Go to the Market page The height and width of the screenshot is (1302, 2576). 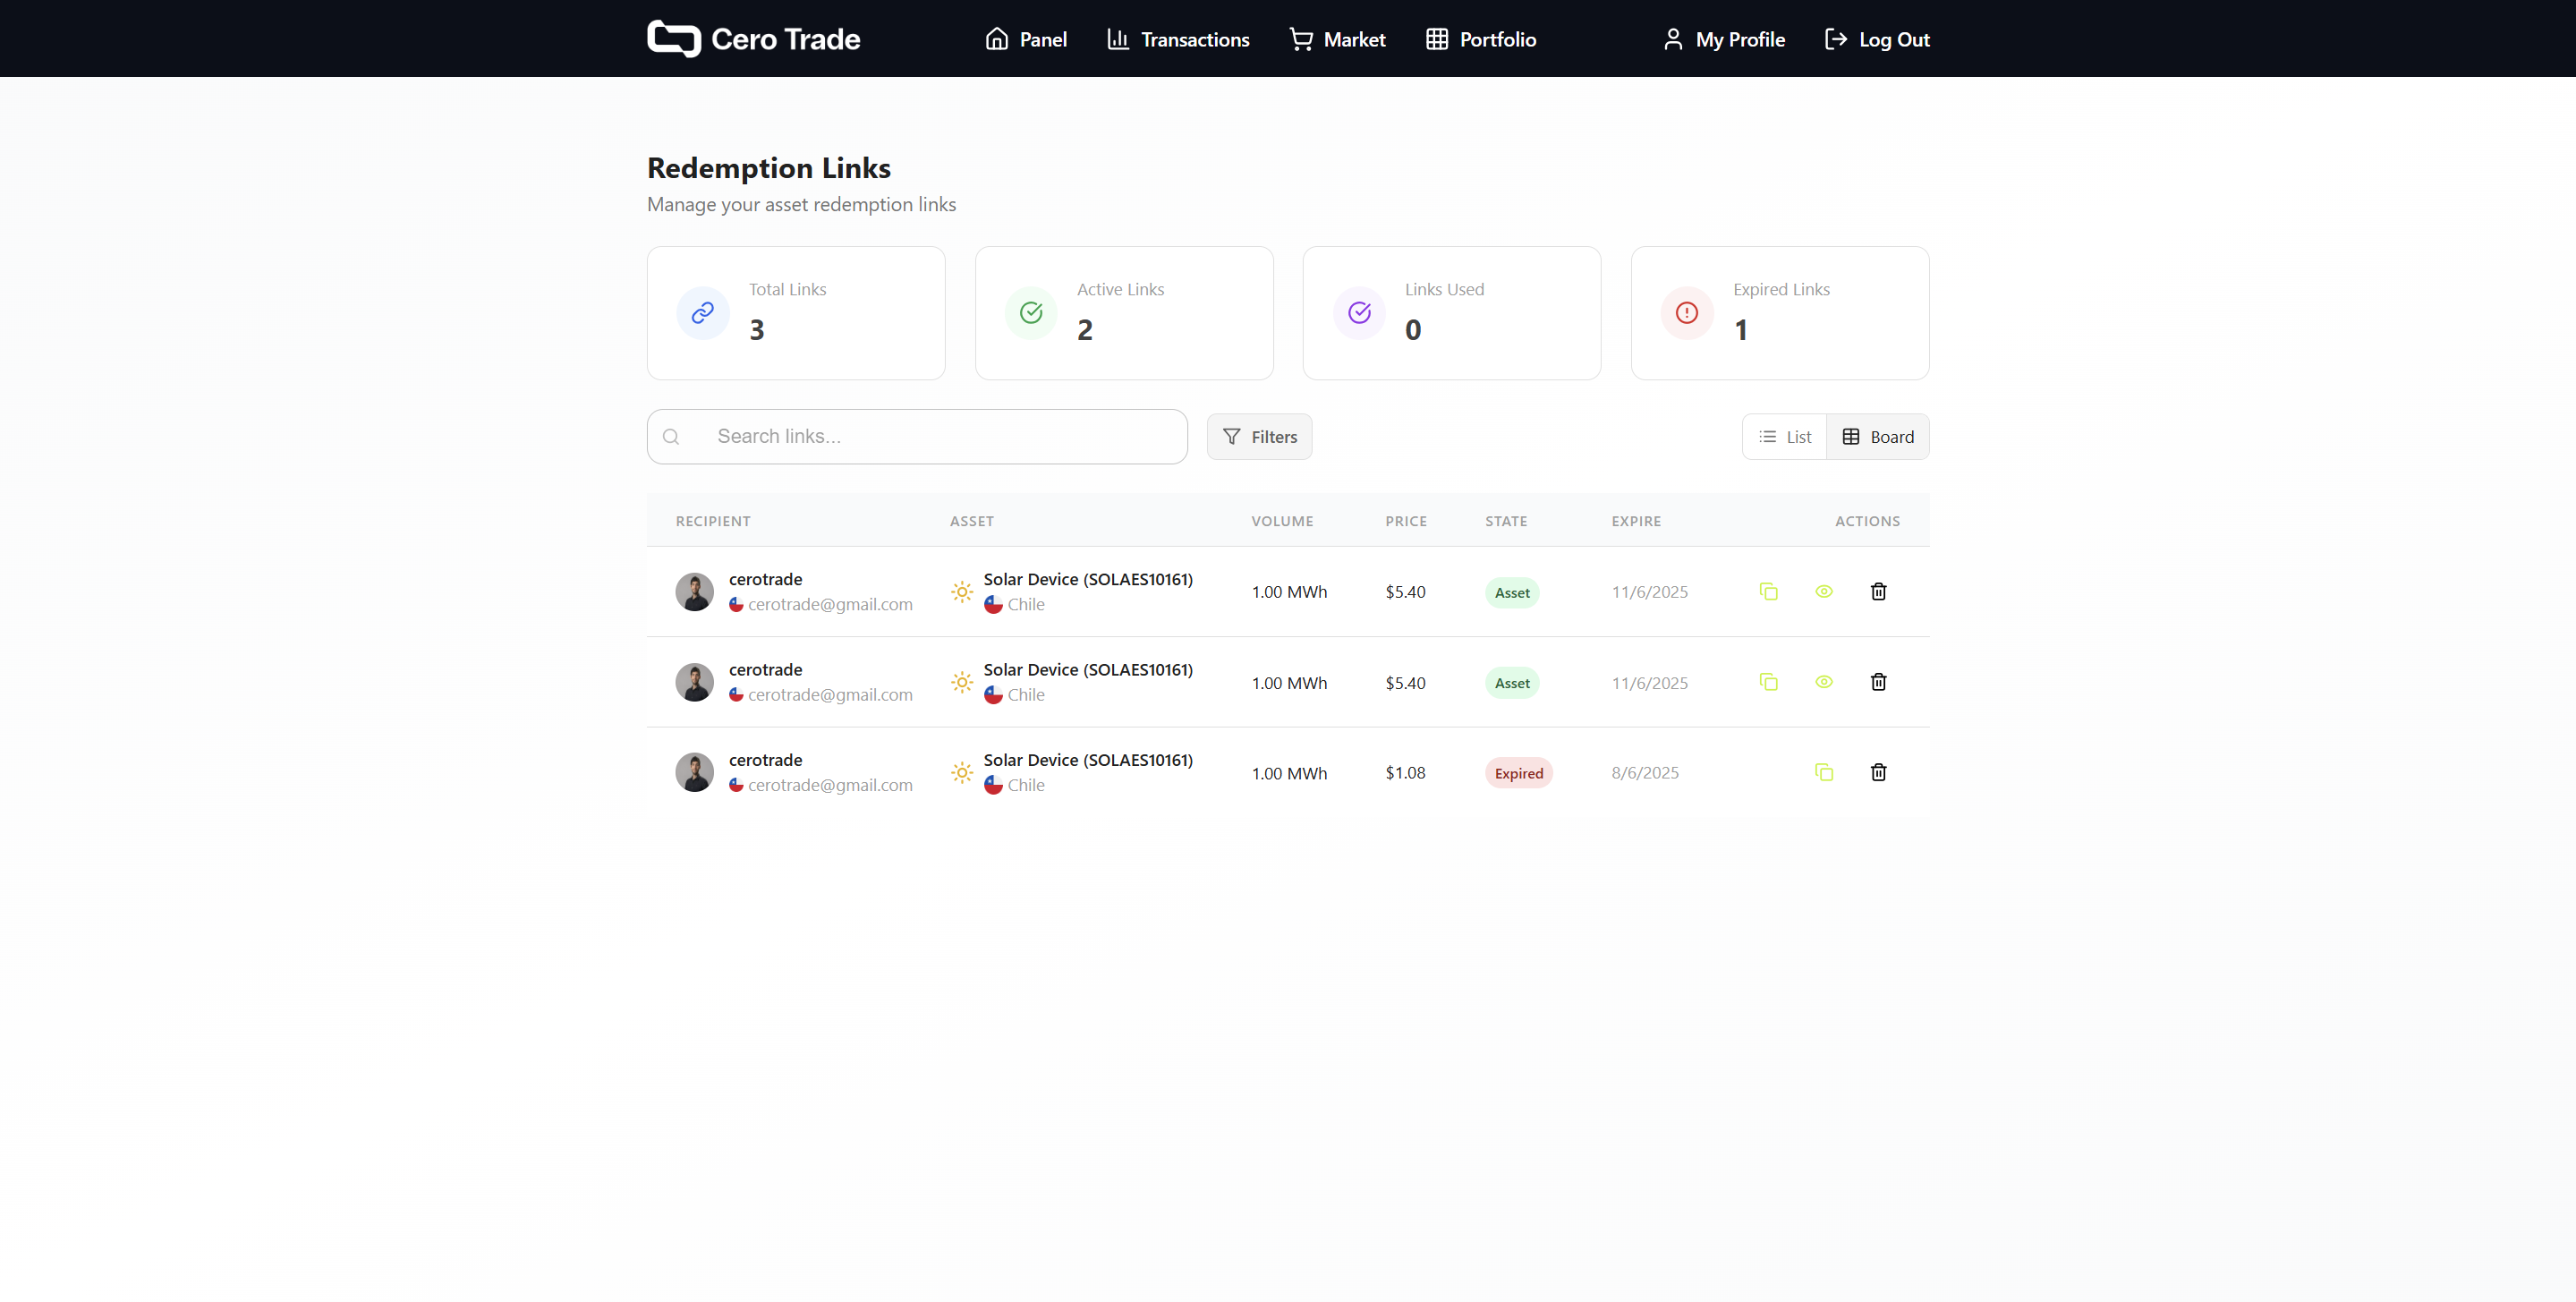click(1337, 39)
